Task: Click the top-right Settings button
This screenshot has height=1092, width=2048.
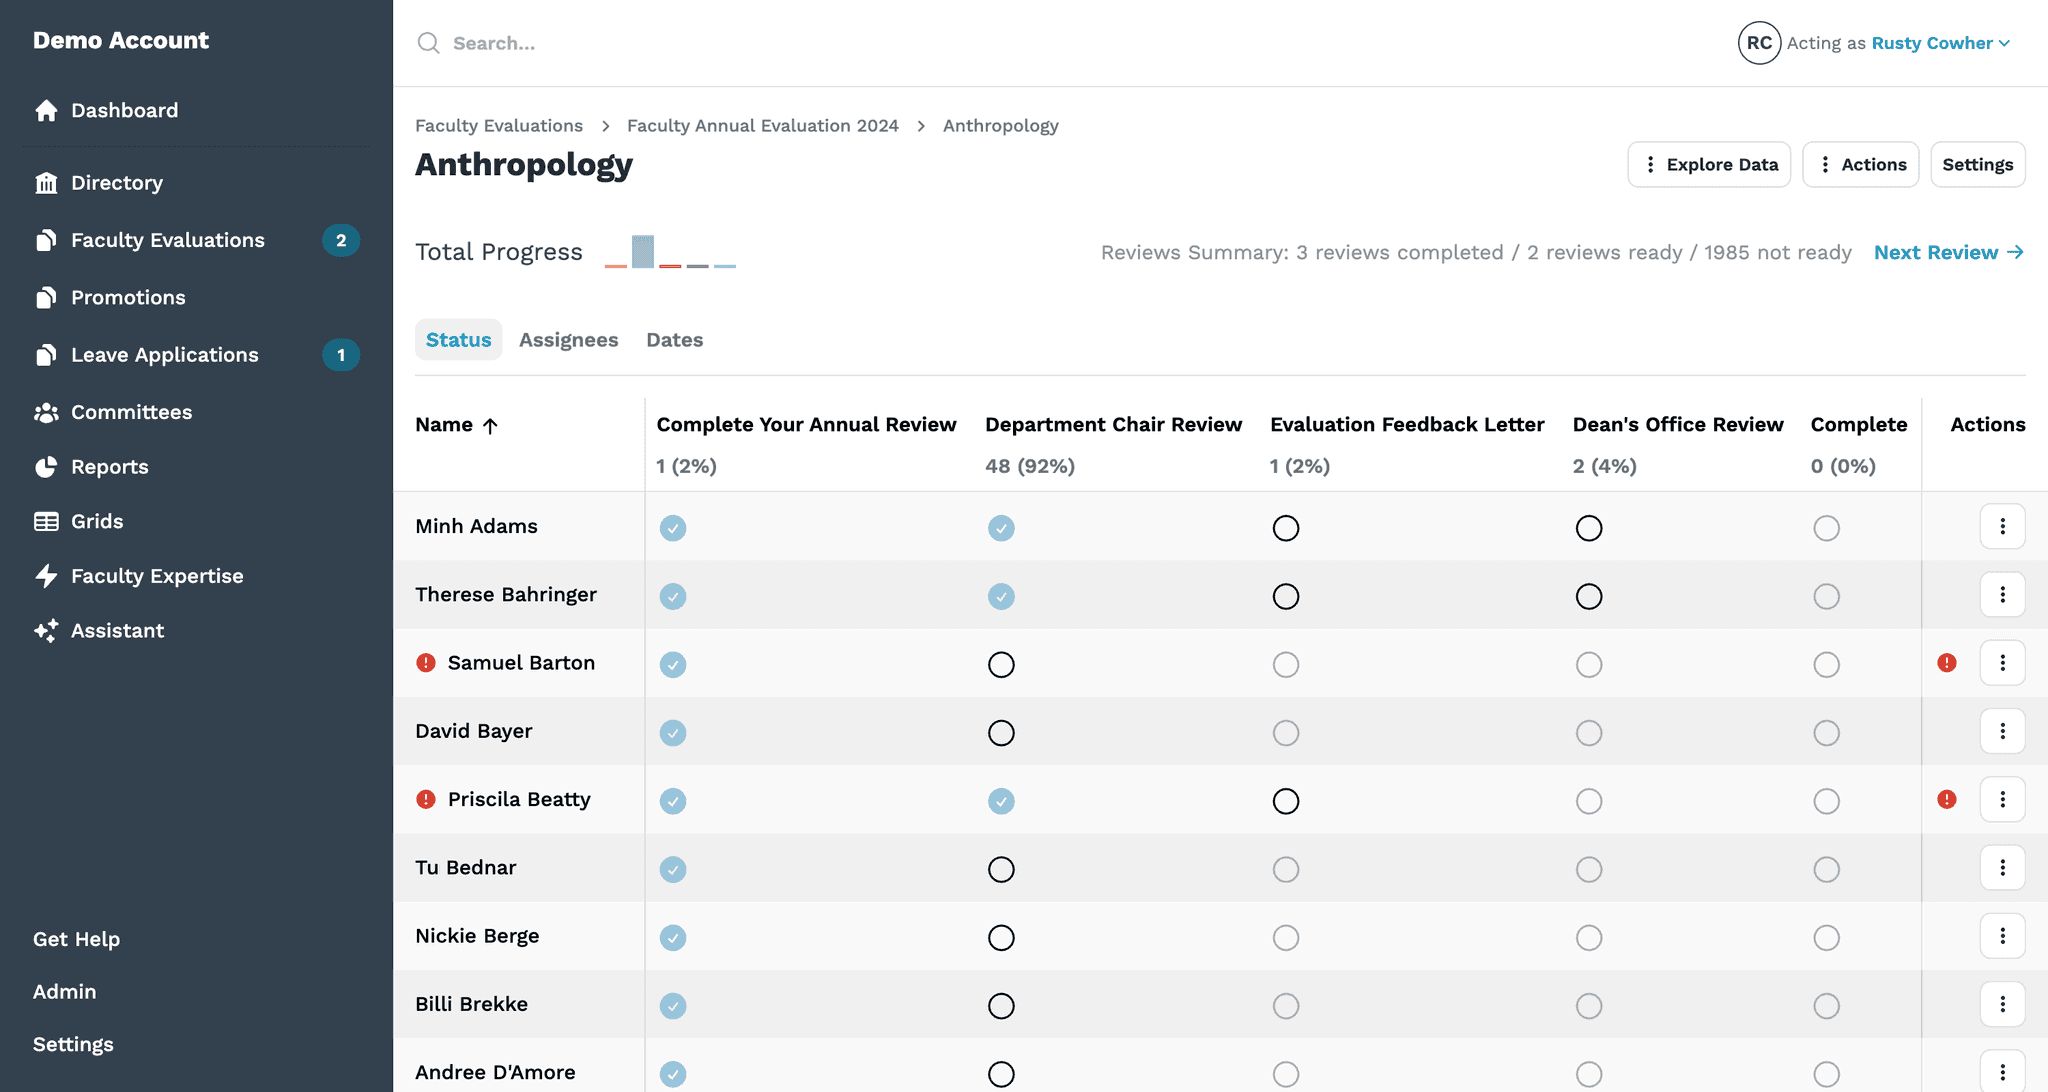Action: coord(1977,165)
